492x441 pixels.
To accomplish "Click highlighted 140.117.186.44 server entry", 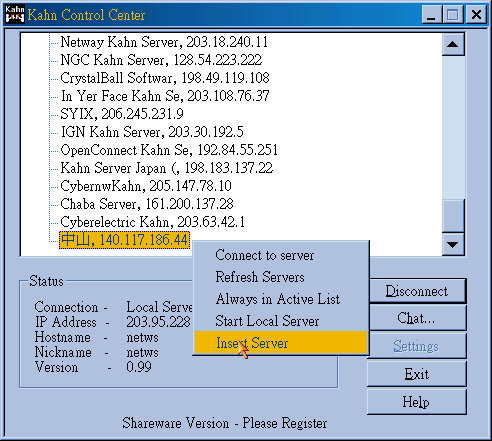I will [x=124, y=240].
